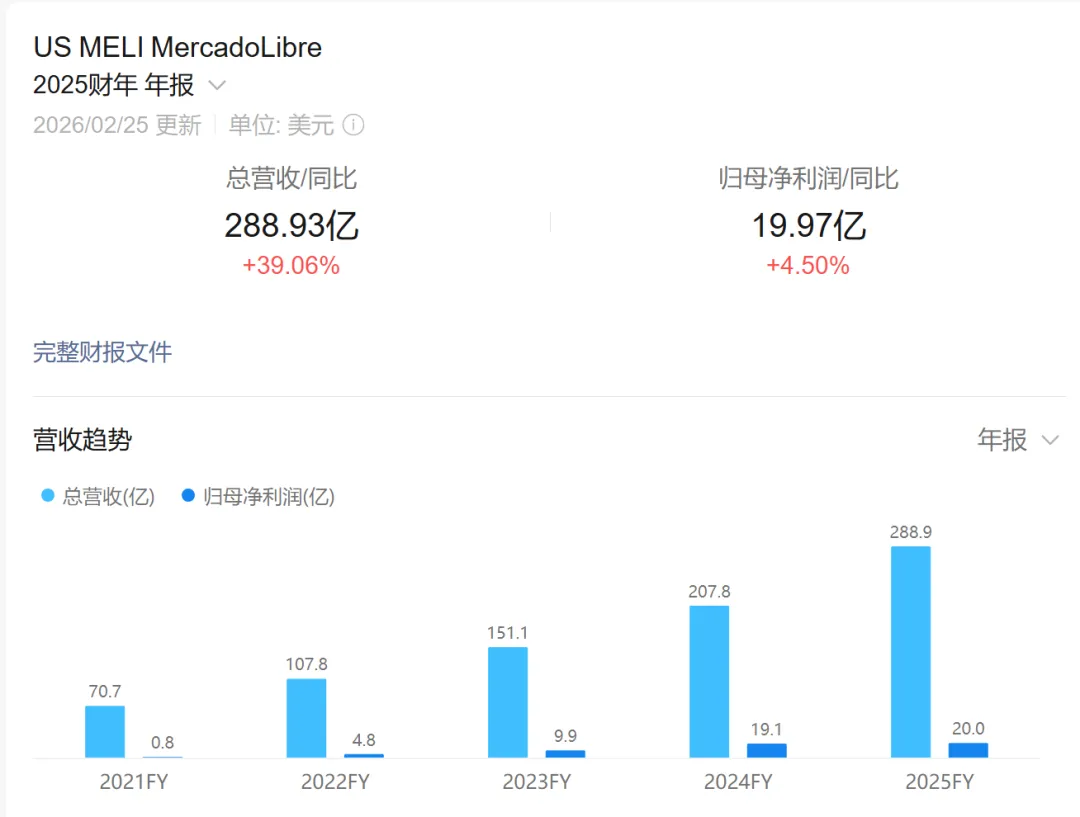Open the 完整财报文件 link
Image resolution: width=1080 pixels, height=817 pixels.
pos(103,352)
